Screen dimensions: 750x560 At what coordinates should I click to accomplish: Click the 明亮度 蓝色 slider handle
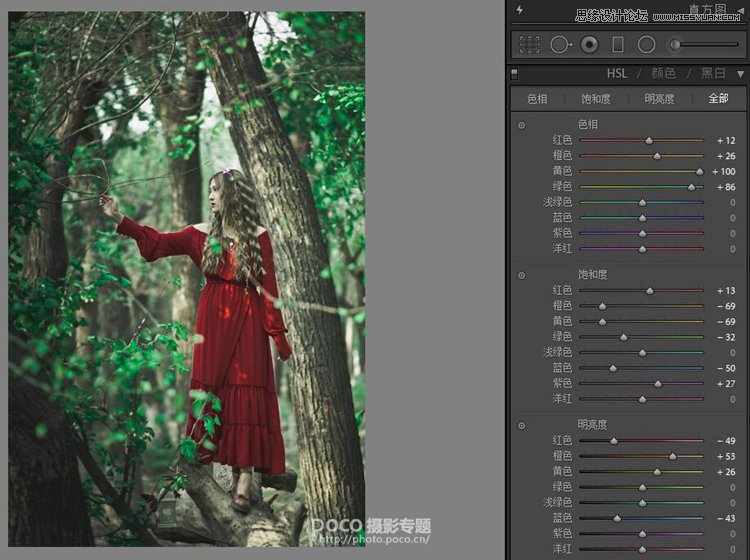[618, 518]
